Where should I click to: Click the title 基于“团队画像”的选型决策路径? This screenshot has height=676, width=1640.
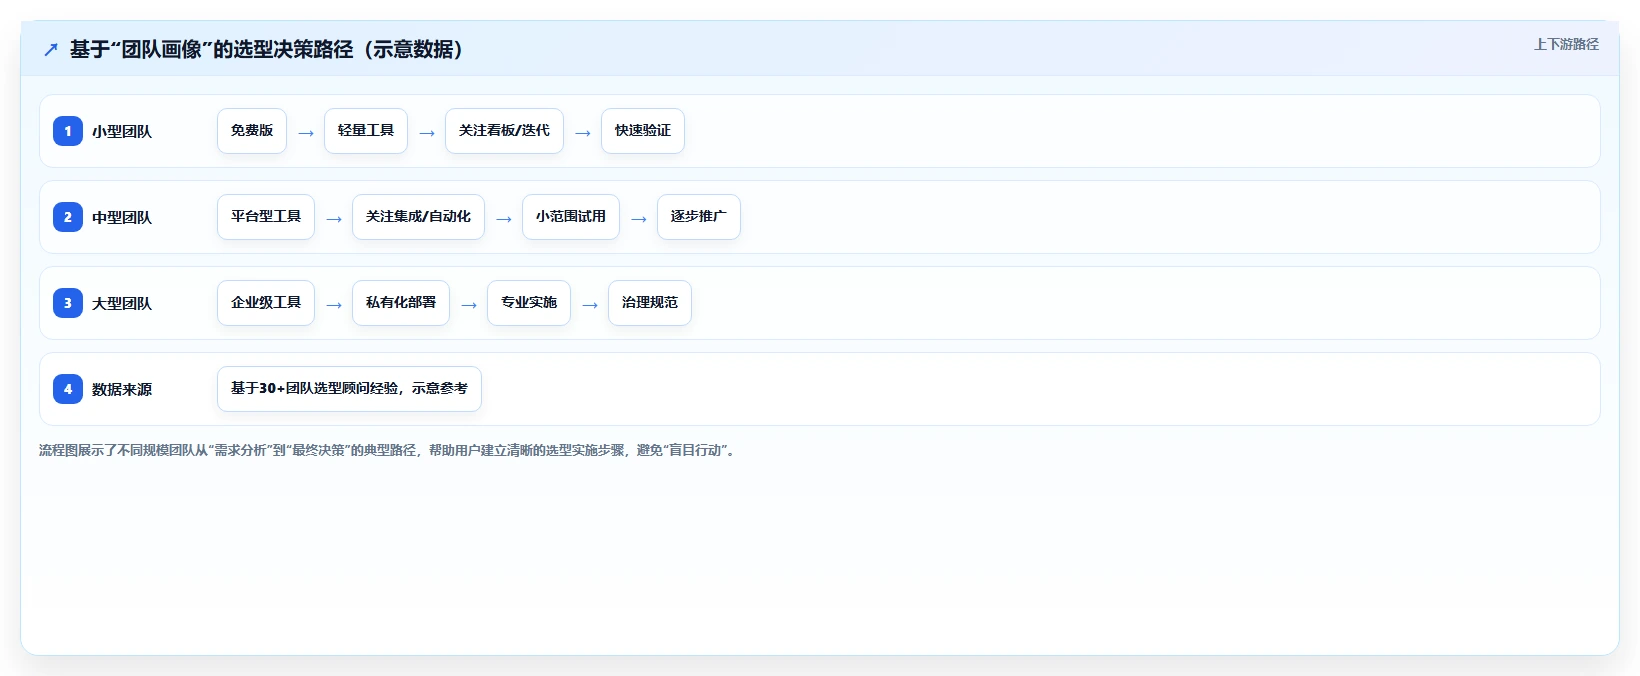(x=267, y=49)
